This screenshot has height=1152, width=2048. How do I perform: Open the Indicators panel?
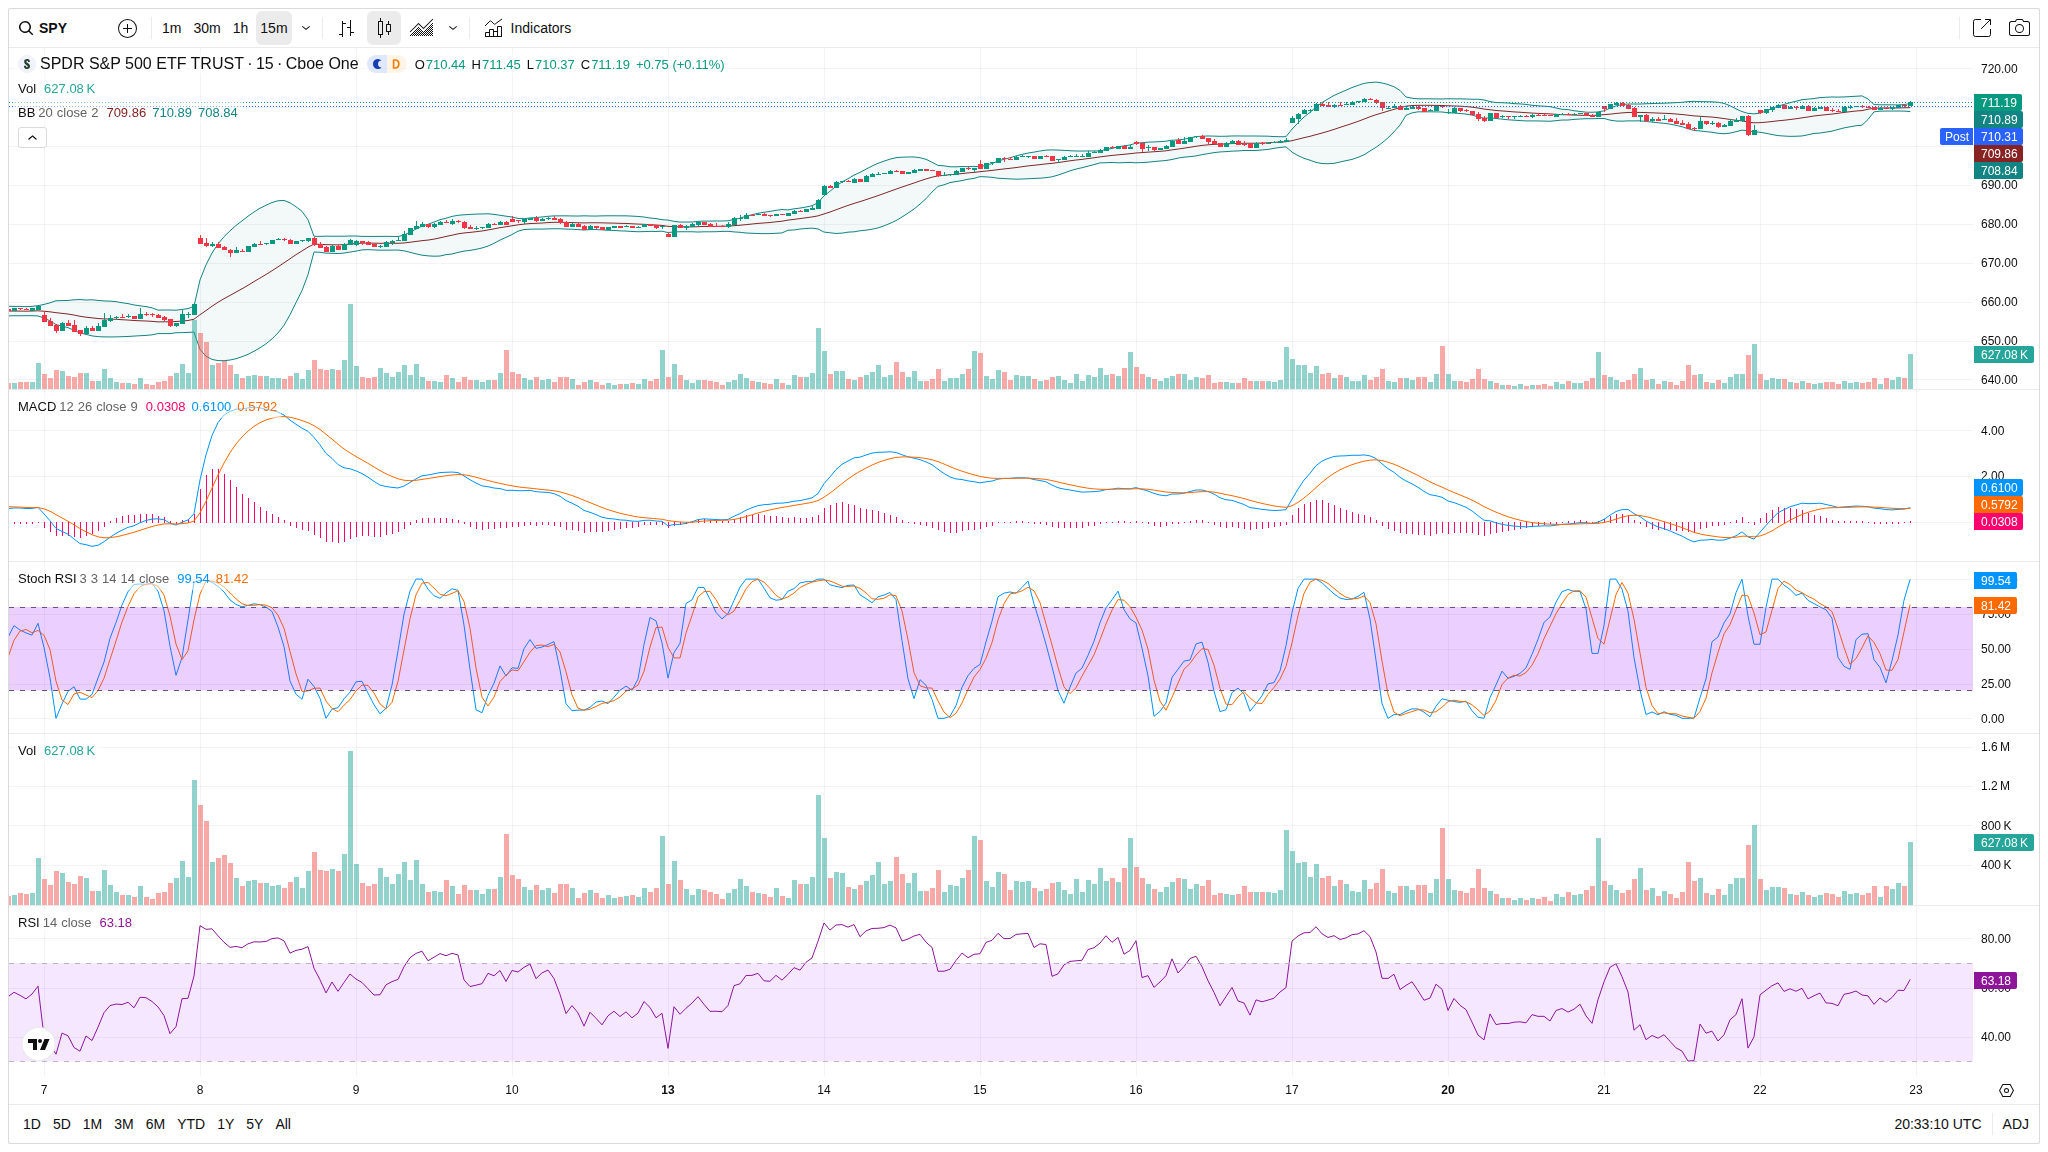point(528,28)
